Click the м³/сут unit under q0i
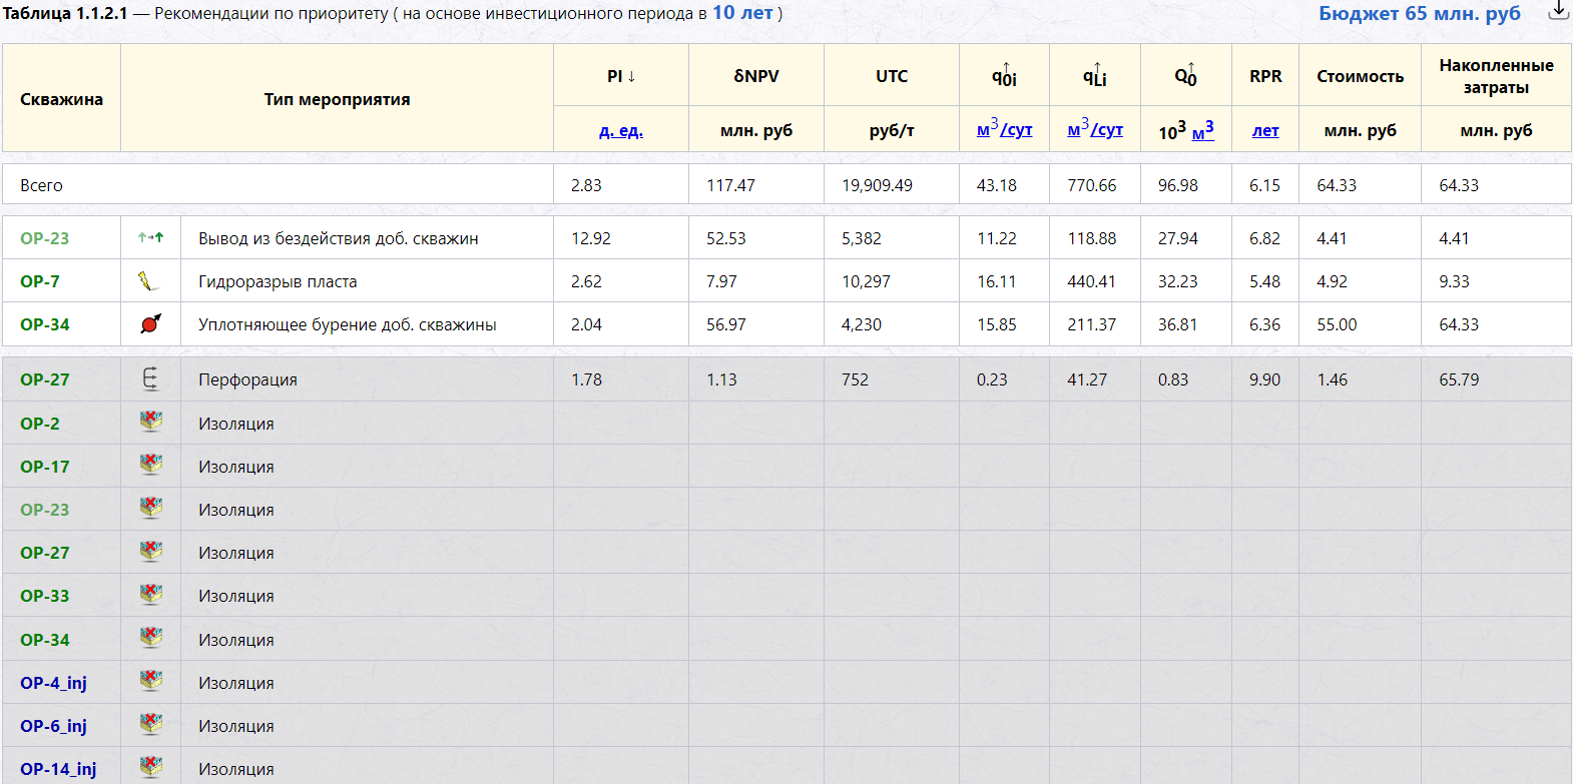 tap(1004, 129)
